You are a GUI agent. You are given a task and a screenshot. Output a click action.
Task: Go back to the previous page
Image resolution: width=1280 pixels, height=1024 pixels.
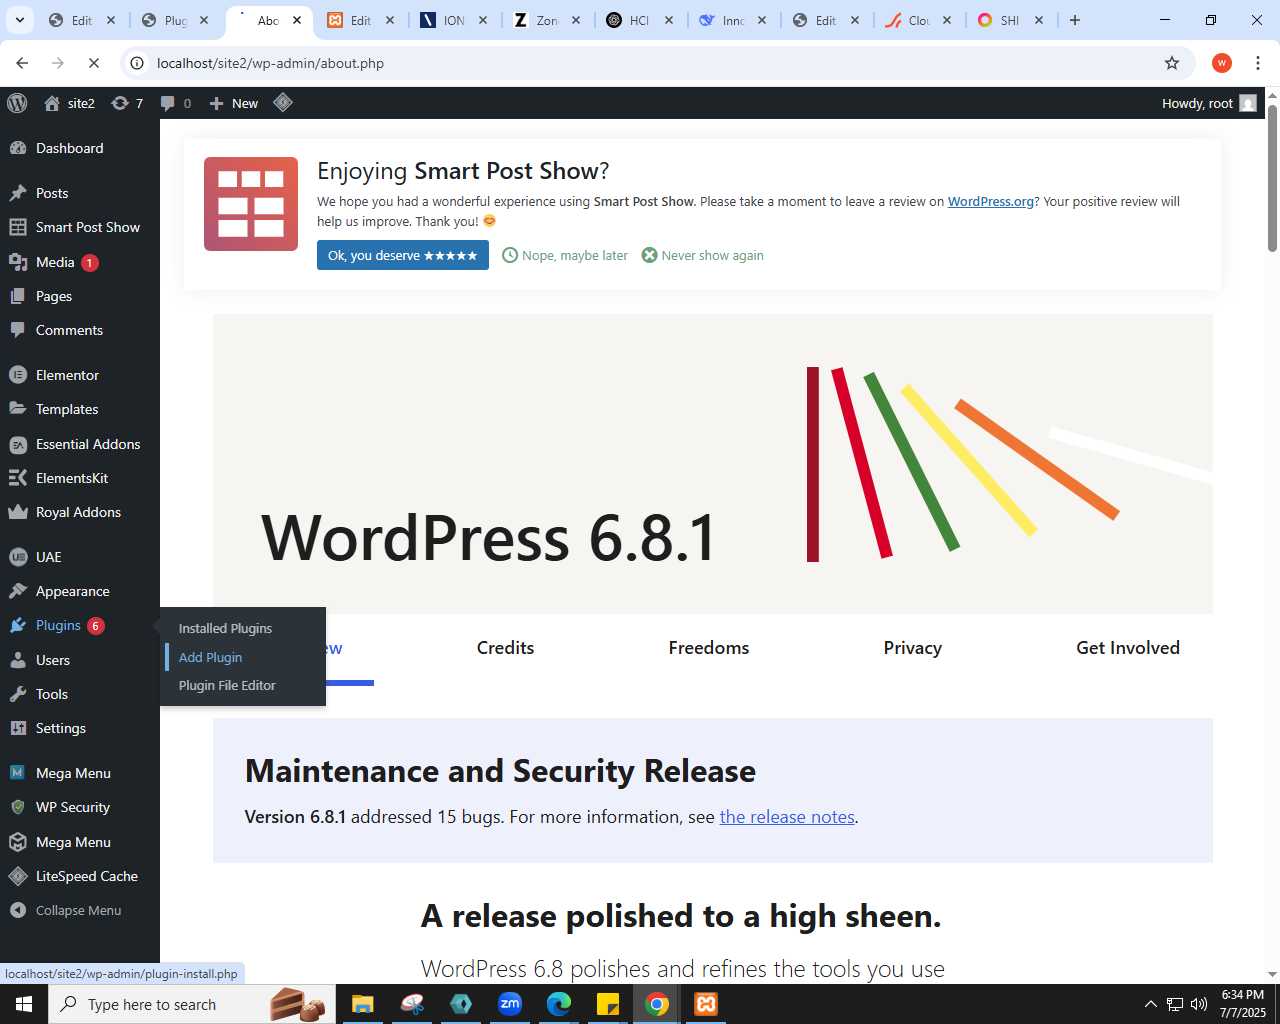(x=22, y=63)
